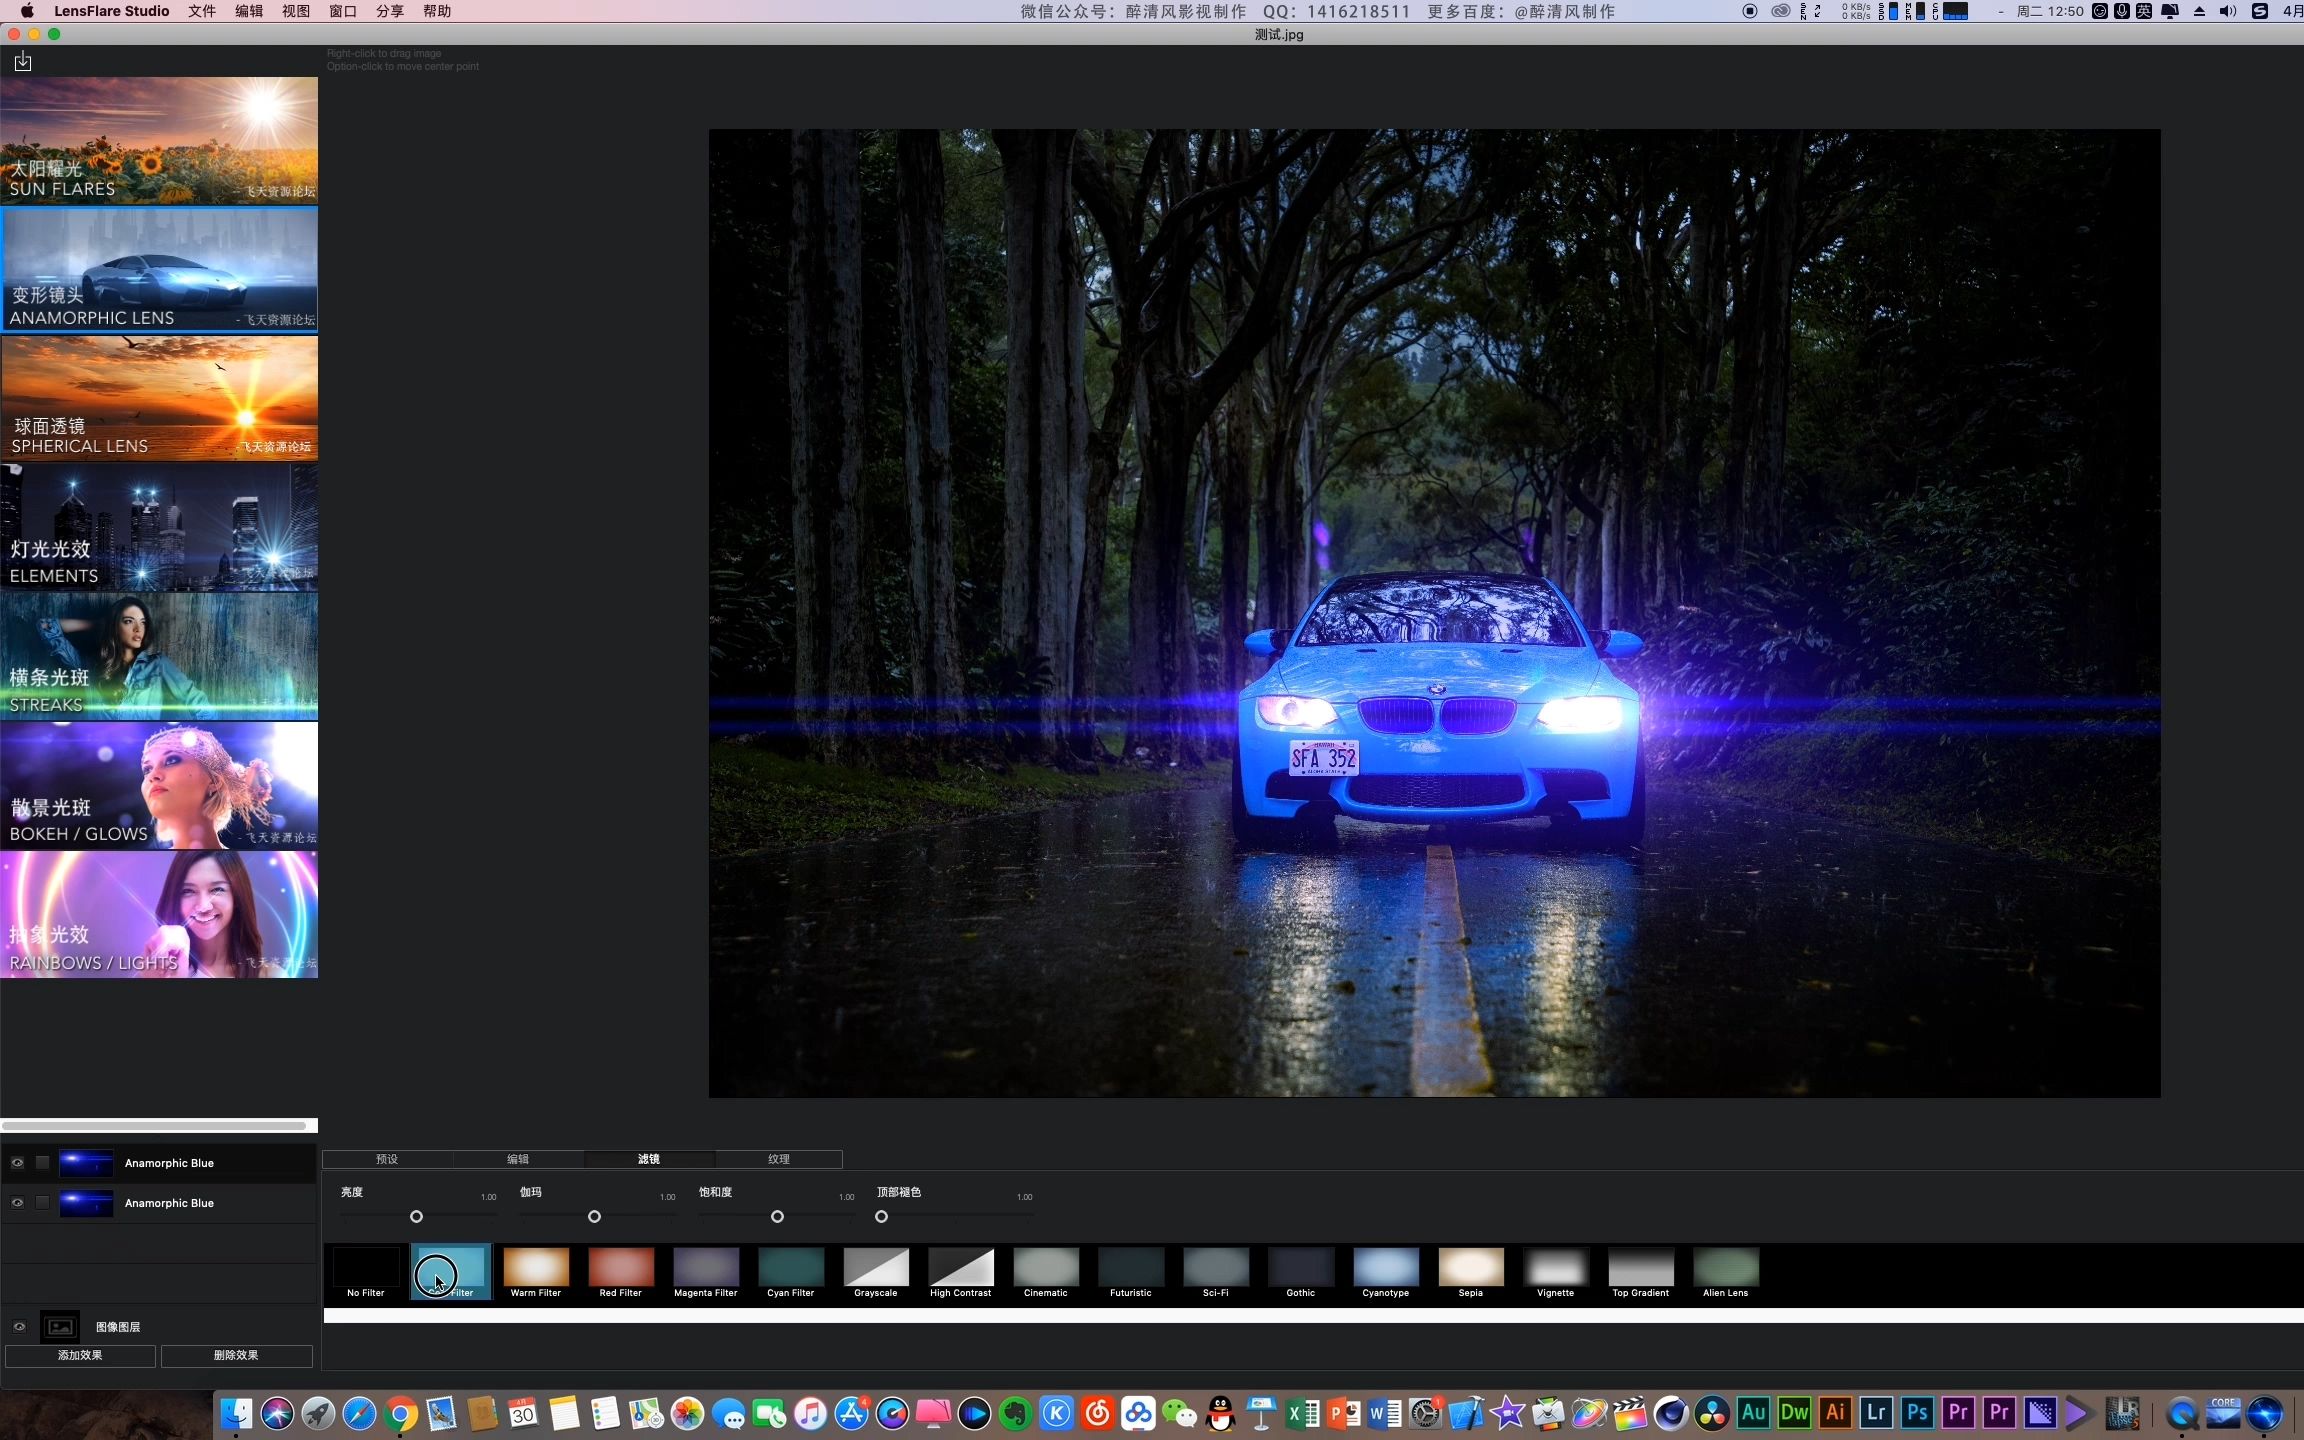Click the 饱和度 saturation slider handle
The height and width of the screenshot is (1440, 2304).
click(x=777, y=1217)
